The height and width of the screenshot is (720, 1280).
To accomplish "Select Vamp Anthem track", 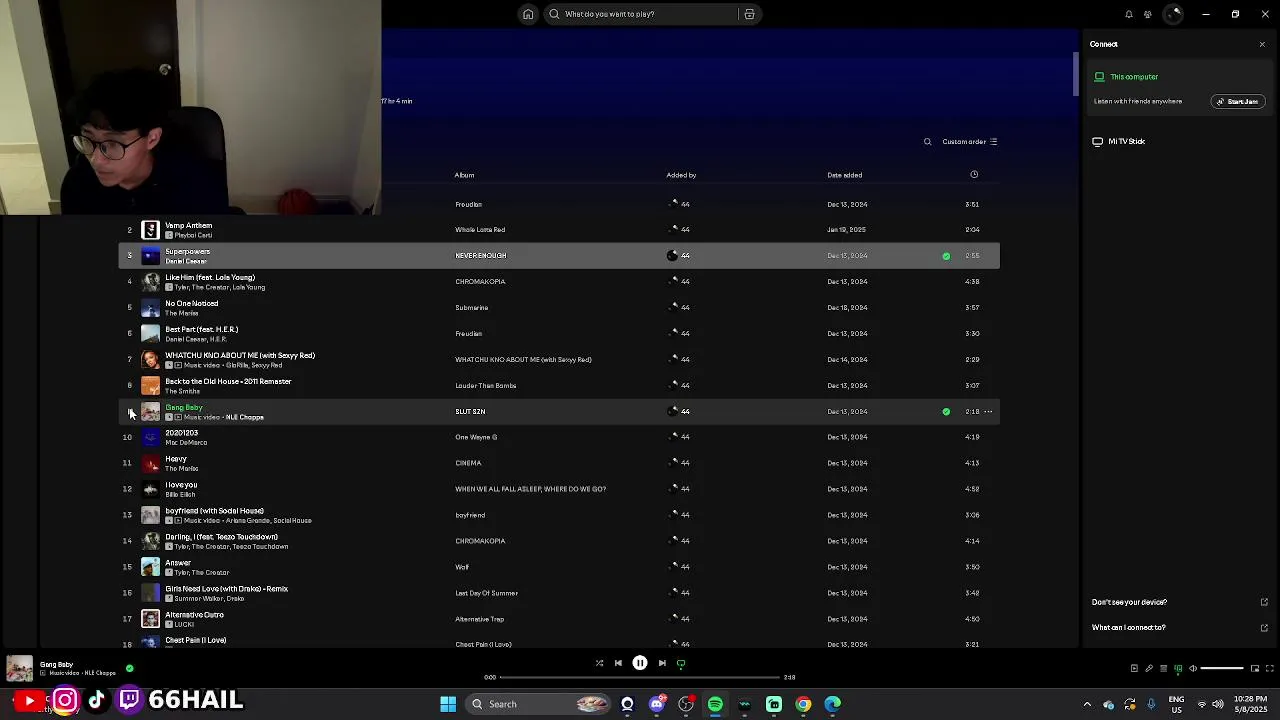I will [x=559, y=230].
